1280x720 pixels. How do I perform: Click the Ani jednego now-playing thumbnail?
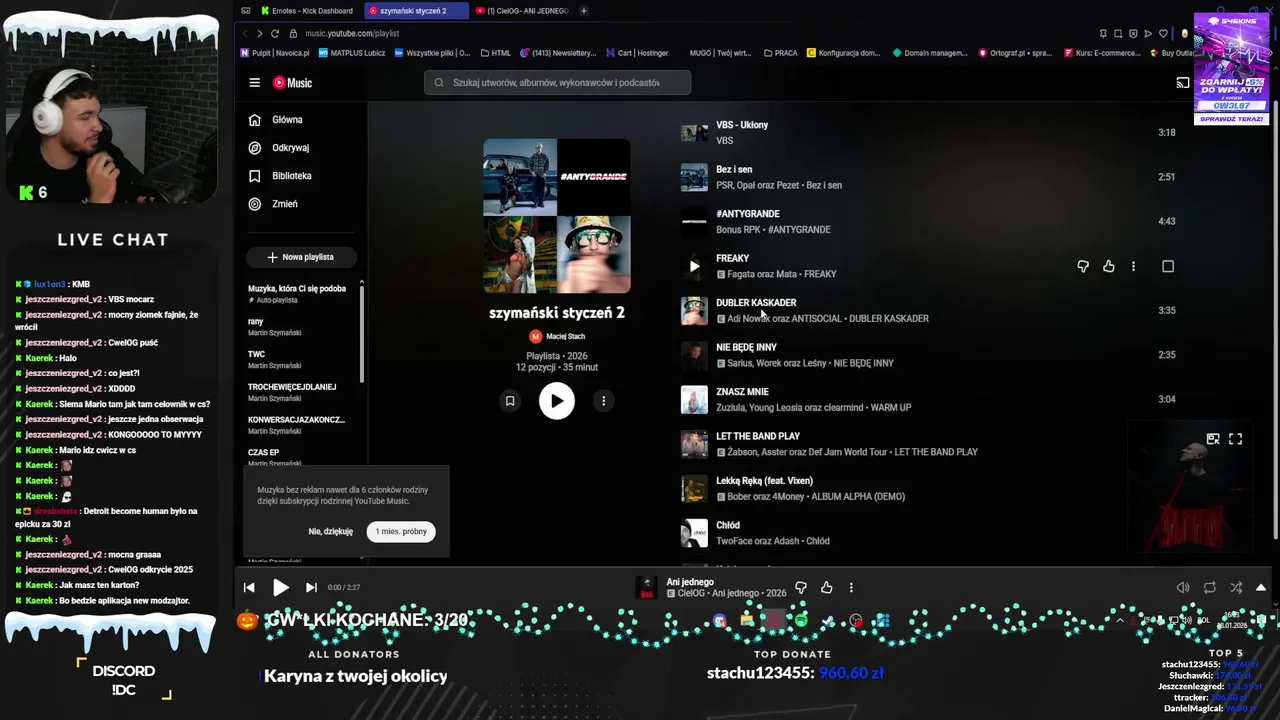coord(647,587)
